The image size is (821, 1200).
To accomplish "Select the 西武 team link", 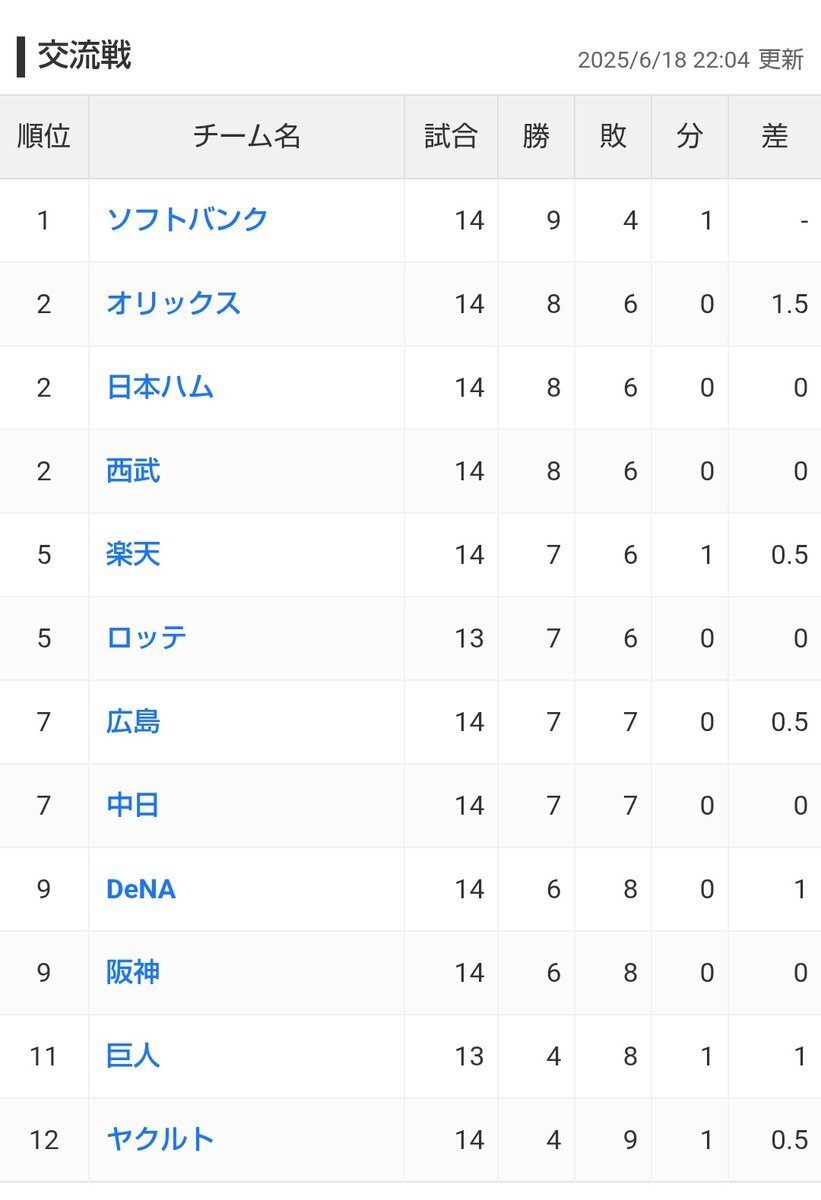I will click(x=133, y=471).
